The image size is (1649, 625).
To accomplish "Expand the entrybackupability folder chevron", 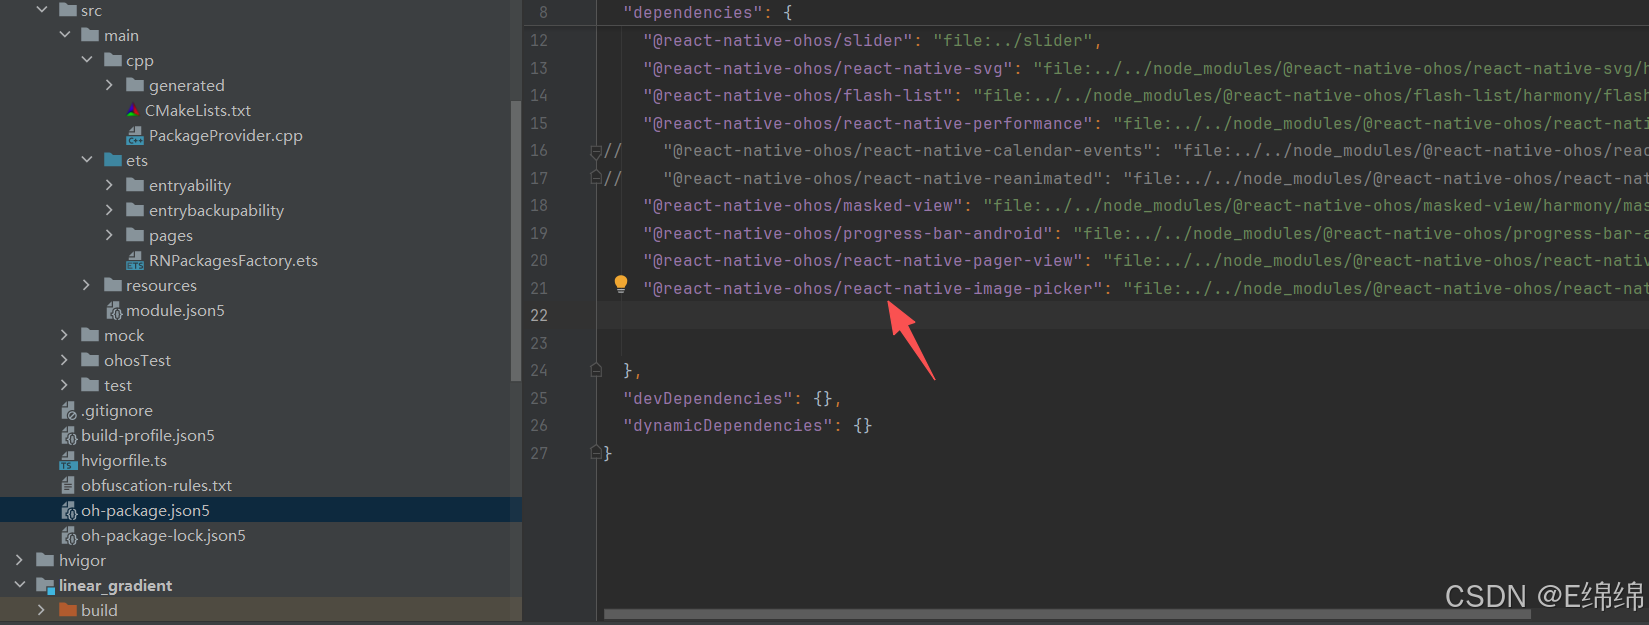I will (x=109, y=210).
